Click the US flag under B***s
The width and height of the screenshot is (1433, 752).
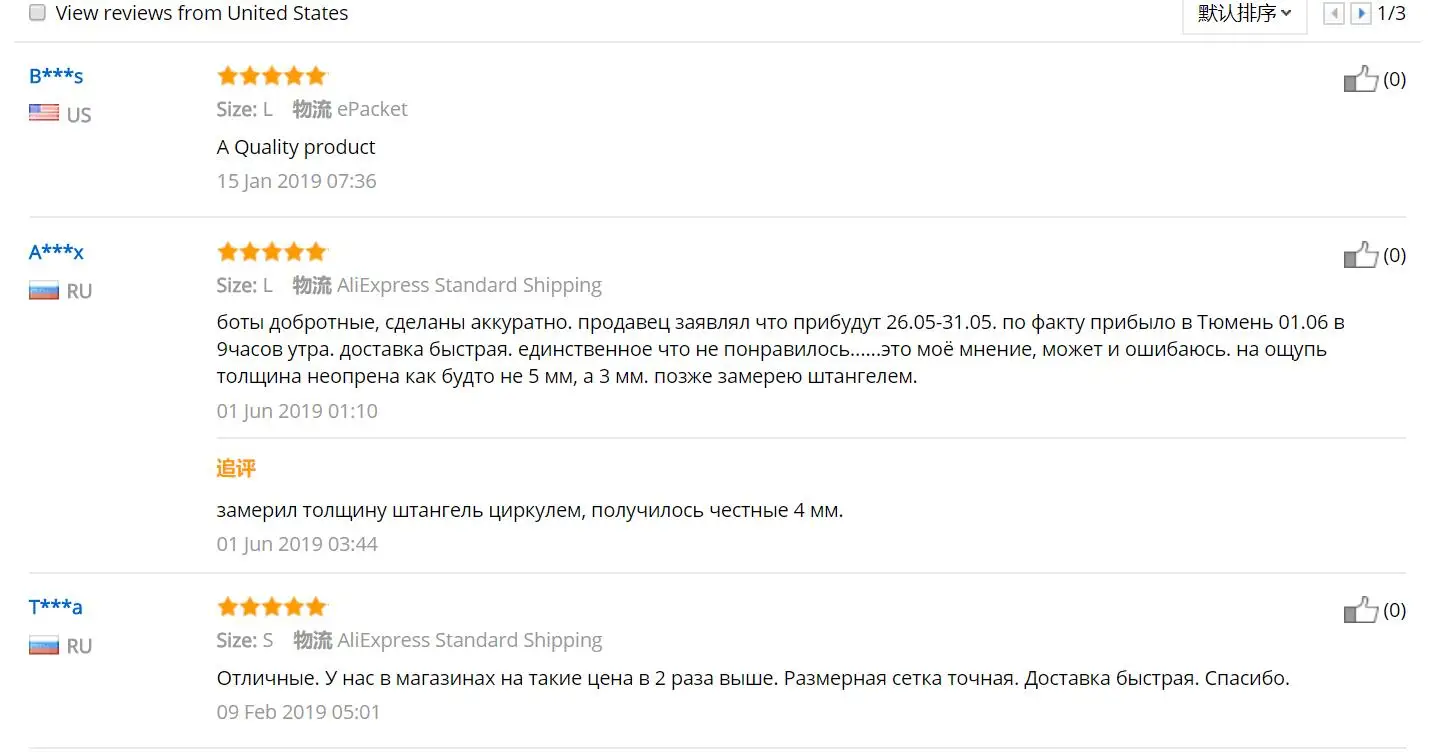click(x=44, y=113)
